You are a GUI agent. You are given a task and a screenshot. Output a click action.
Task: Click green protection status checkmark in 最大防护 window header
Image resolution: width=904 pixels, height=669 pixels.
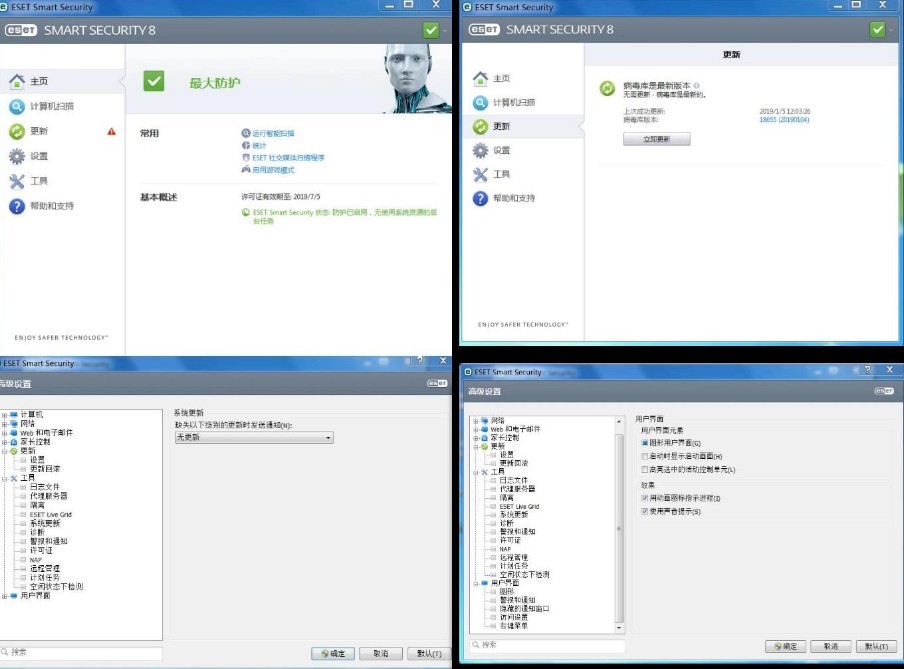(x=431, y=30)
